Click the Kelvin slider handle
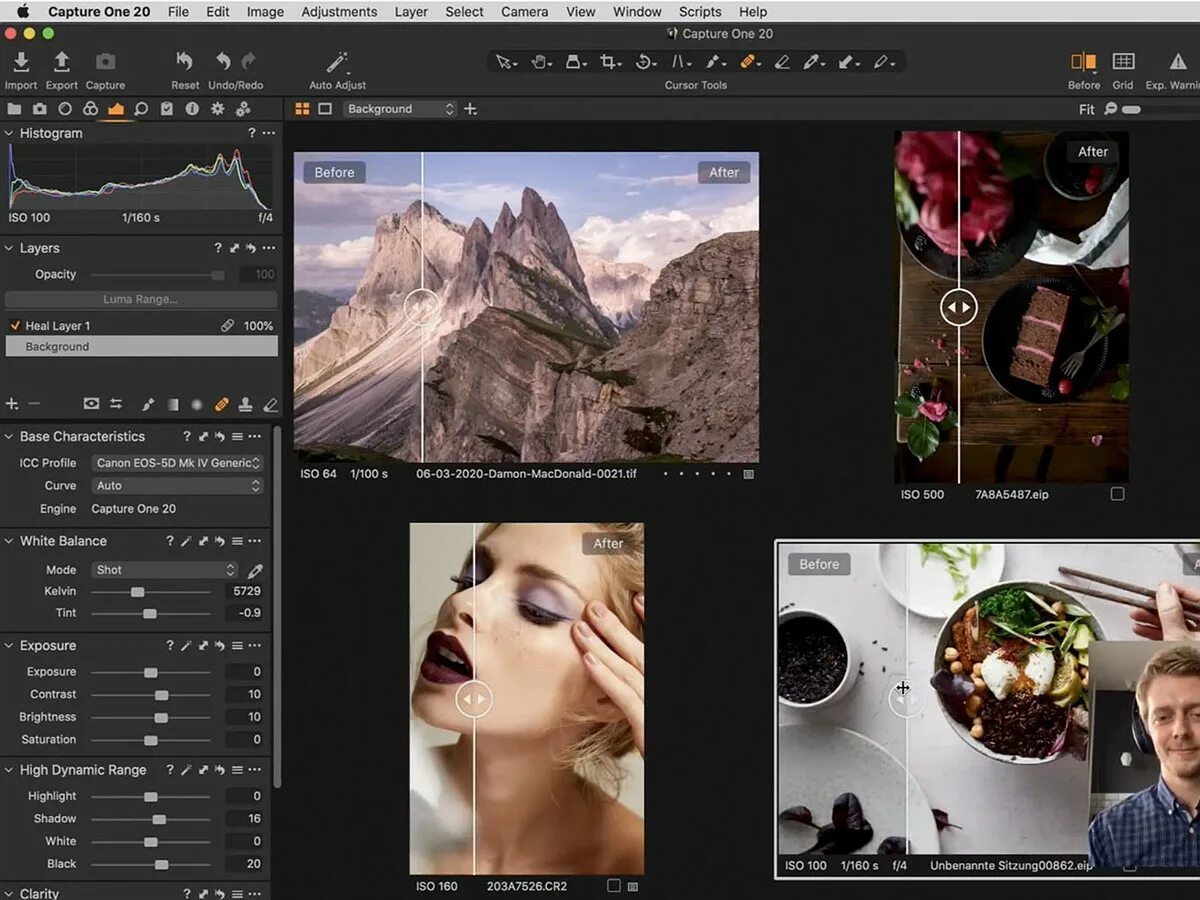Viewport: 1200px width, 900px height. [137, 592]
